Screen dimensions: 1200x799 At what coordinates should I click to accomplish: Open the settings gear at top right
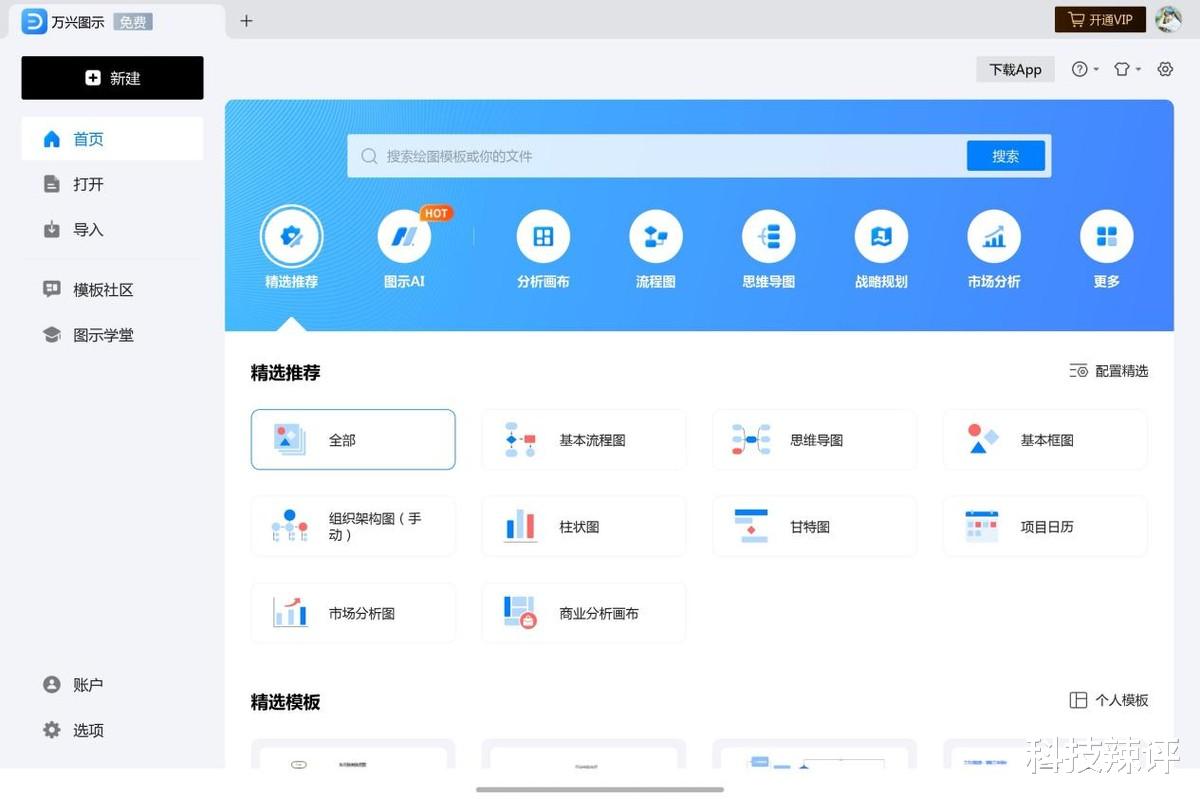click(1165, 69)
